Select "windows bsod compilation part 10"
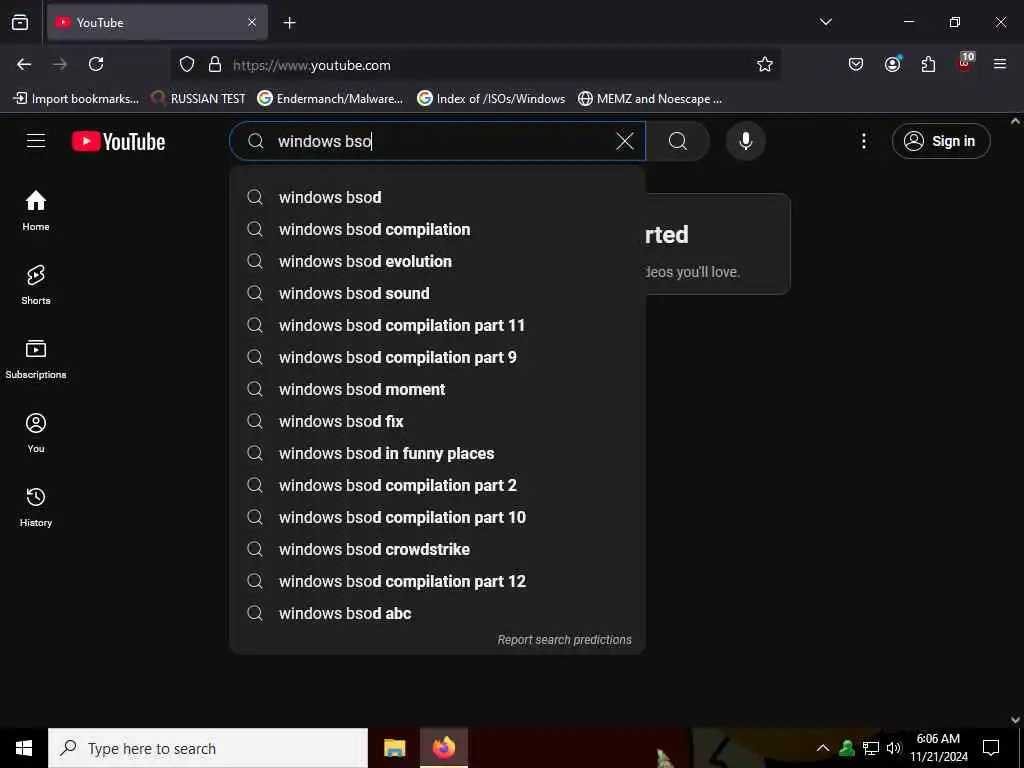 coord(438,517)
